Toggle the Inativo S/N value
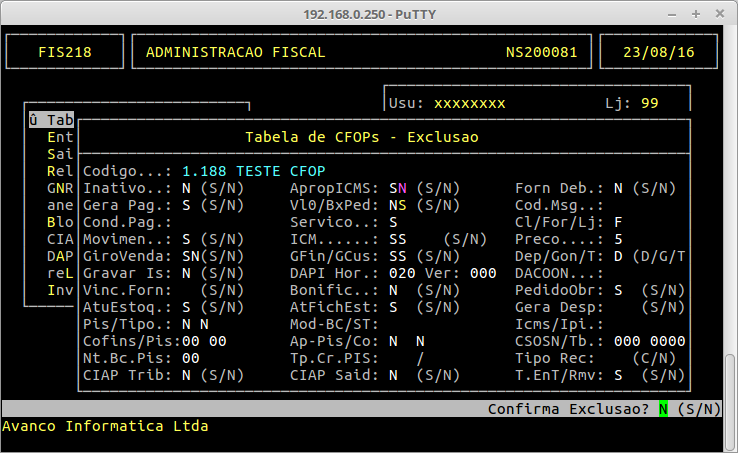Viewport: 738px width, 453px height. [186, 188]
